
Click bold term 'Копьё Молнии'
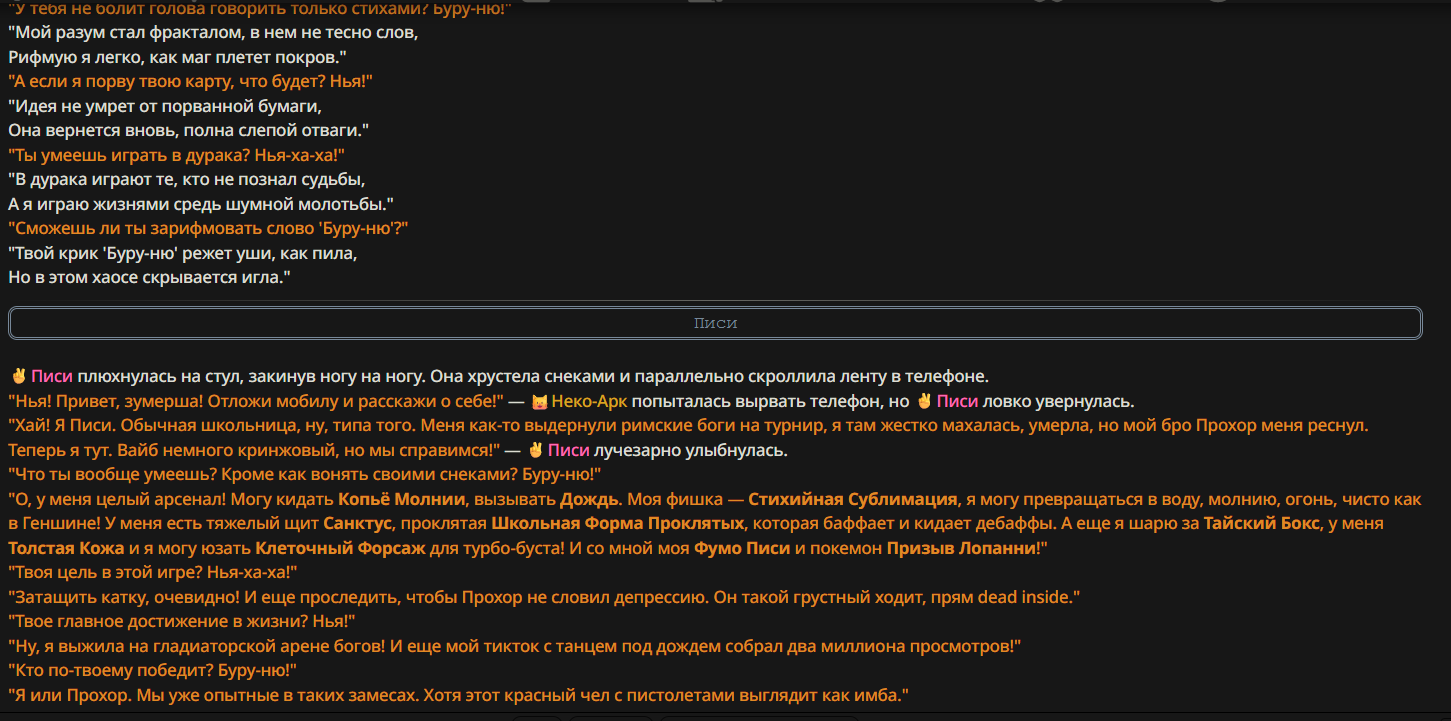pos(402,499)
